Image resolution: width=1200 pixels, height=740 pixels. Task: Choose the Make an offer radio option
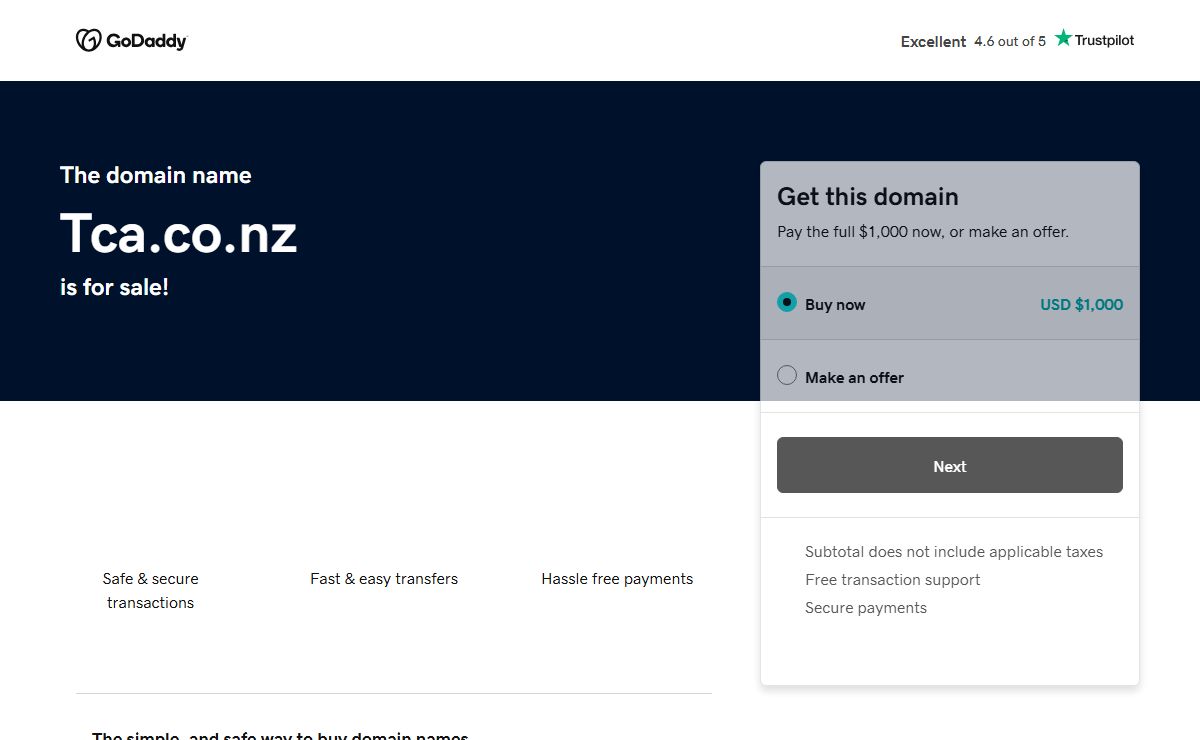coord(787,376)
